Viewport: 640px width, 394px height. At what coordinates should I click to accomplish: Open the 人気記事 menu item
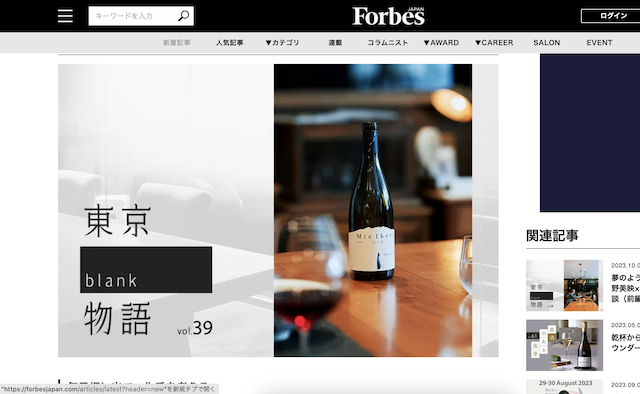(230, 42)
